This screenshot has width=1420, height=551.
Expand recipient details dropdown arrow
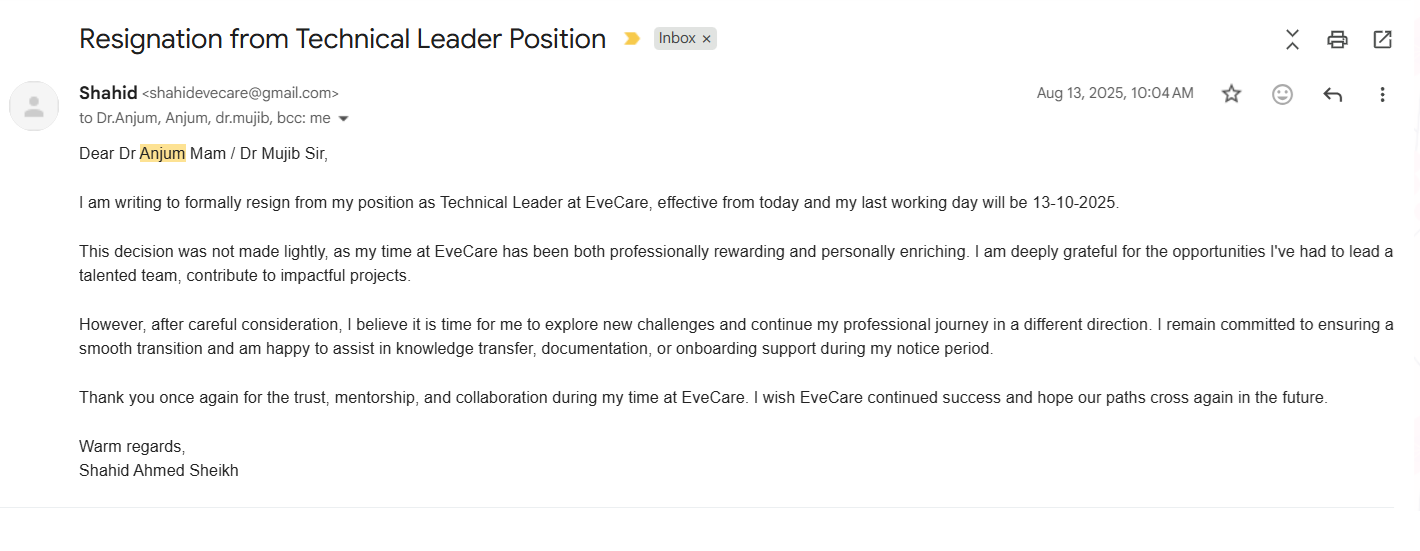coord(343,118)
